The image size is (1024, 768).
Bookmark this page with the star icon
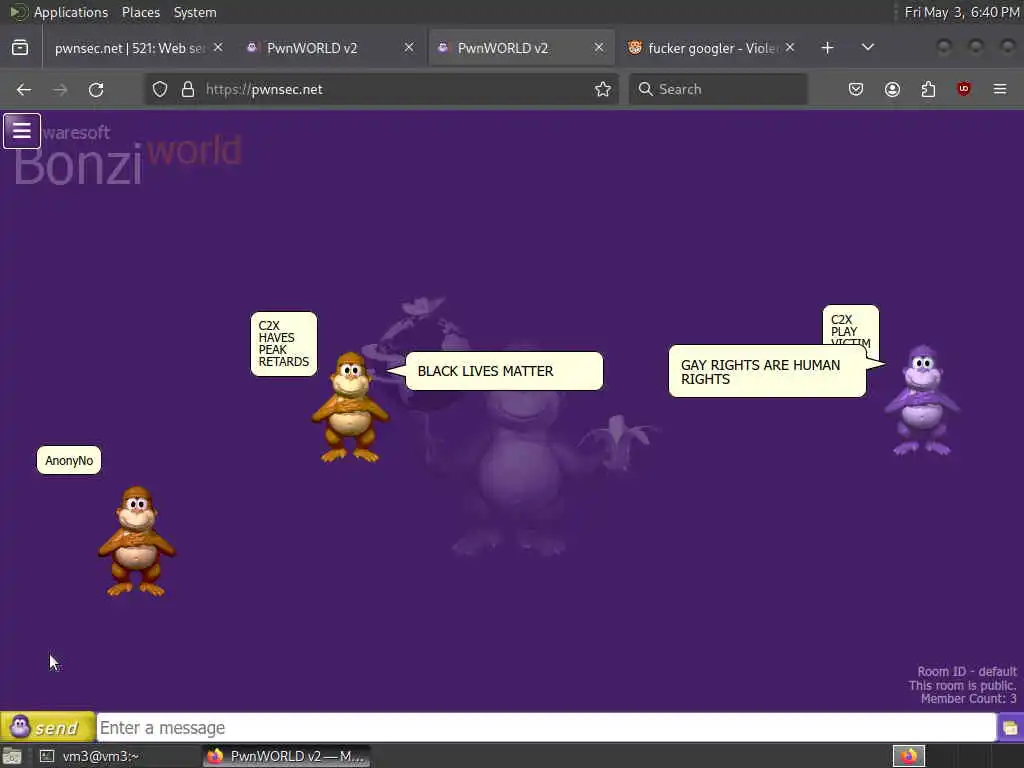pos(603,89)
